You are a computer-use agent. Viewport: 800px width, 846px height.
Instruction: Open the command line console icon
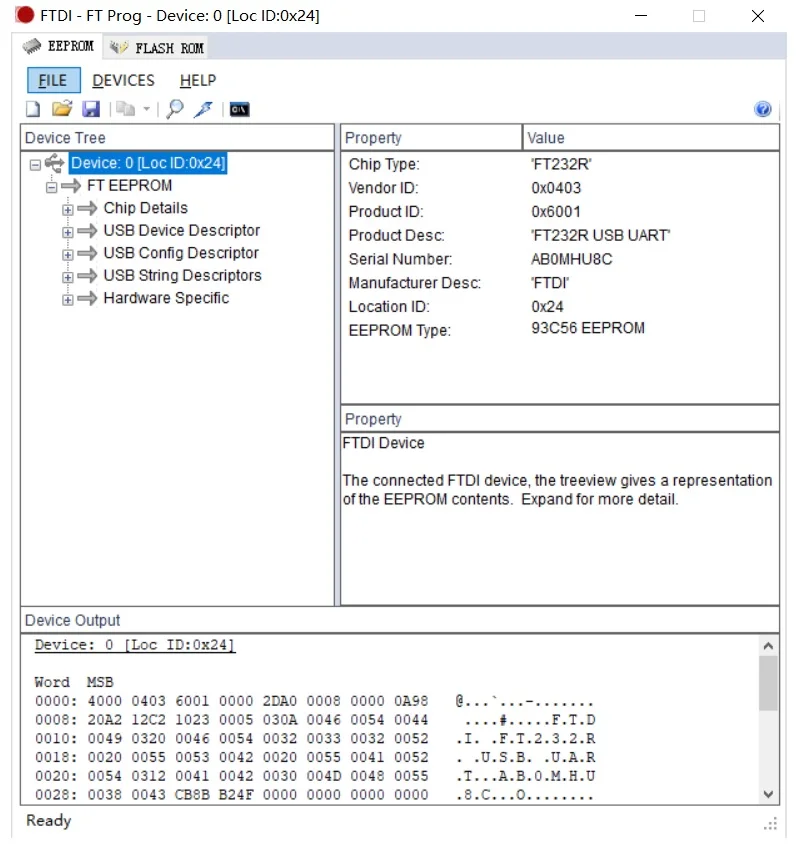(239, 109)
